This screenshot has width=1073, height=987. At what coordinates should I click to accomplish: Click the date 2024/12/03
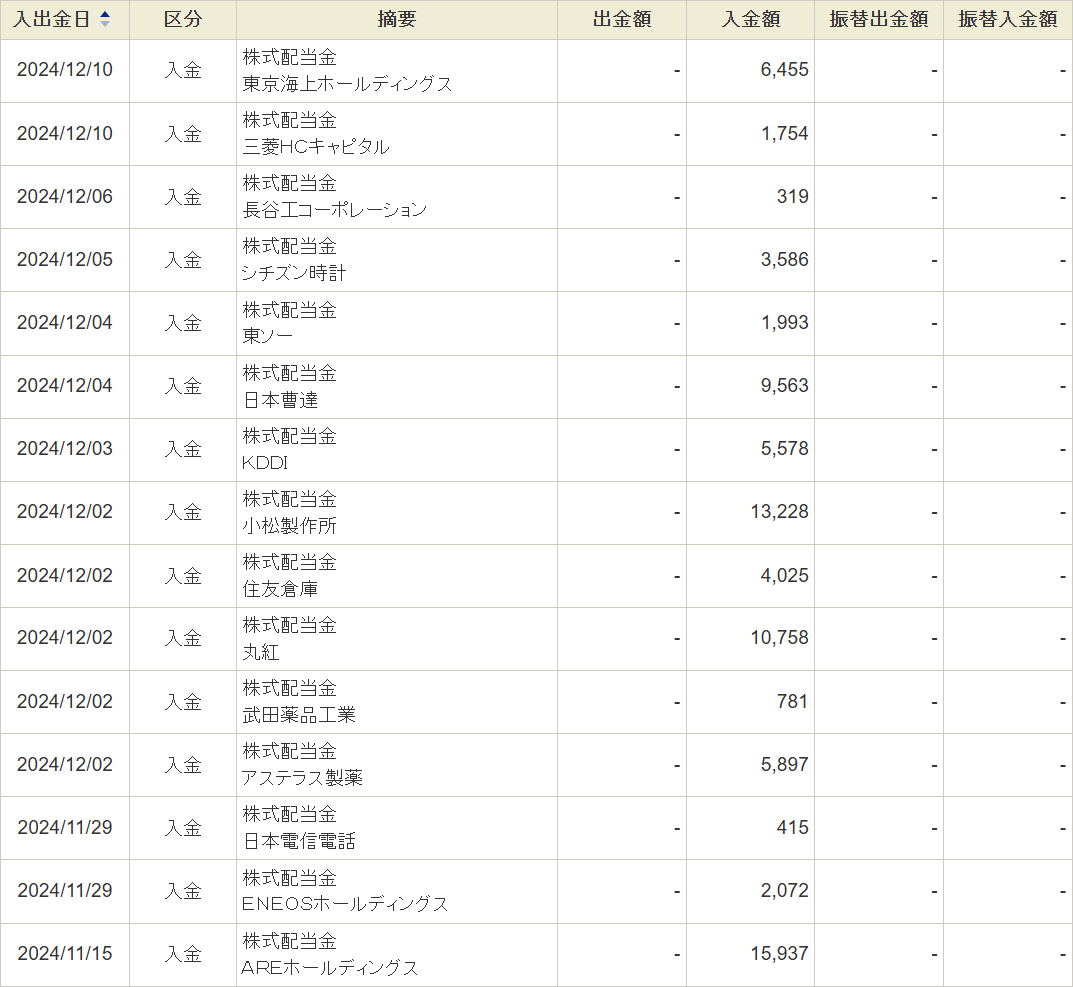point(64,448)
